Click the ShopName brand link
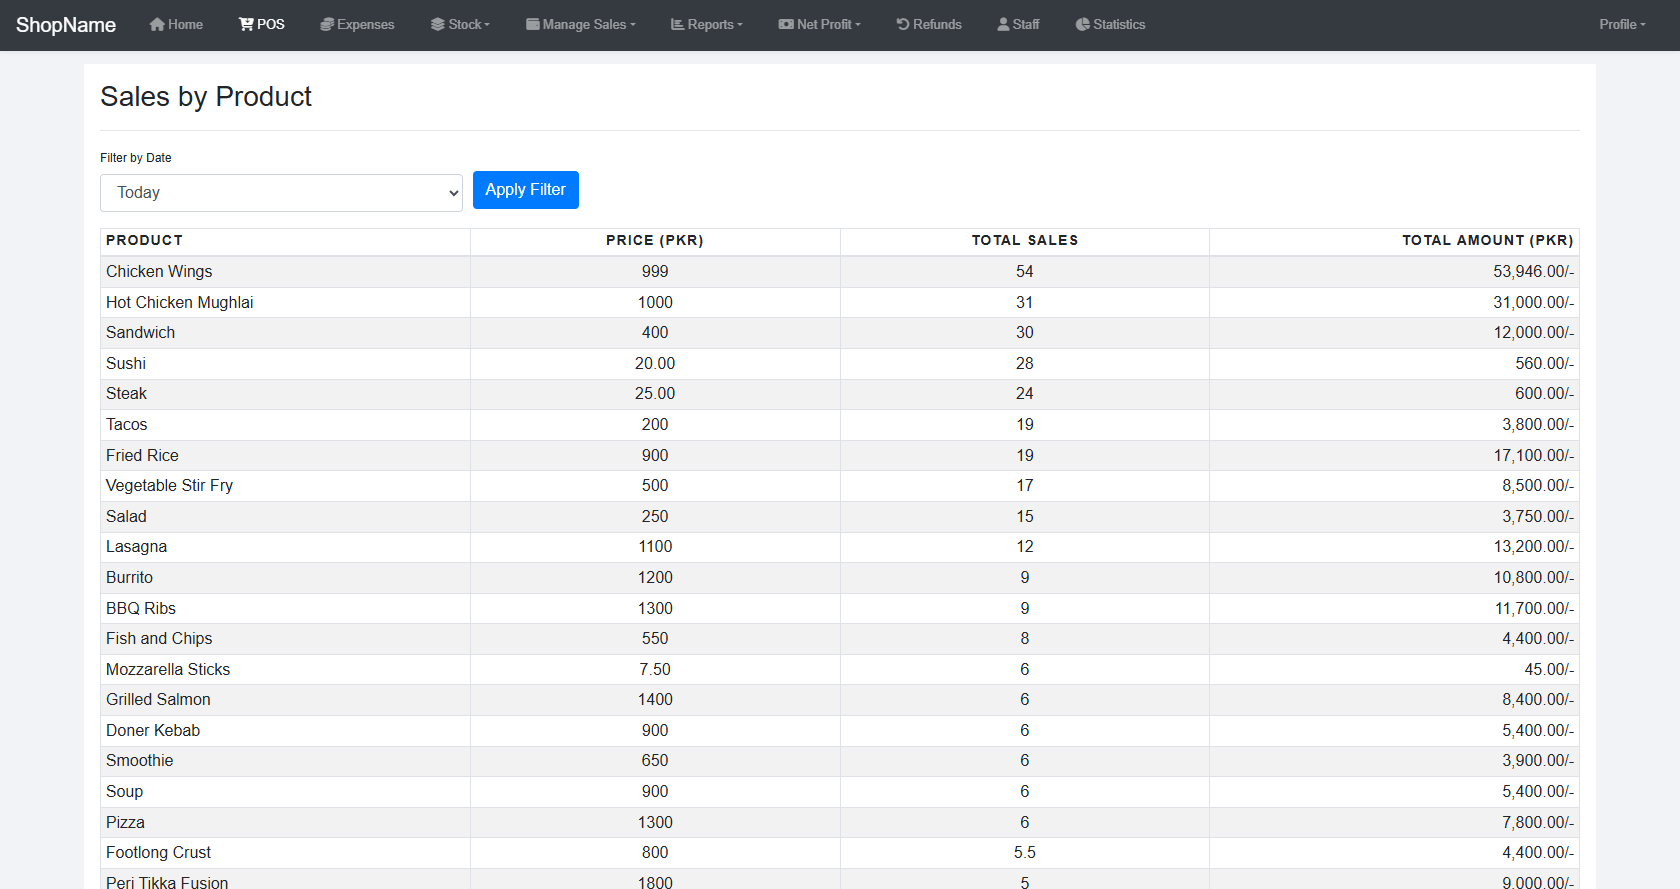 pyautogui.click(x=66, y=25)
